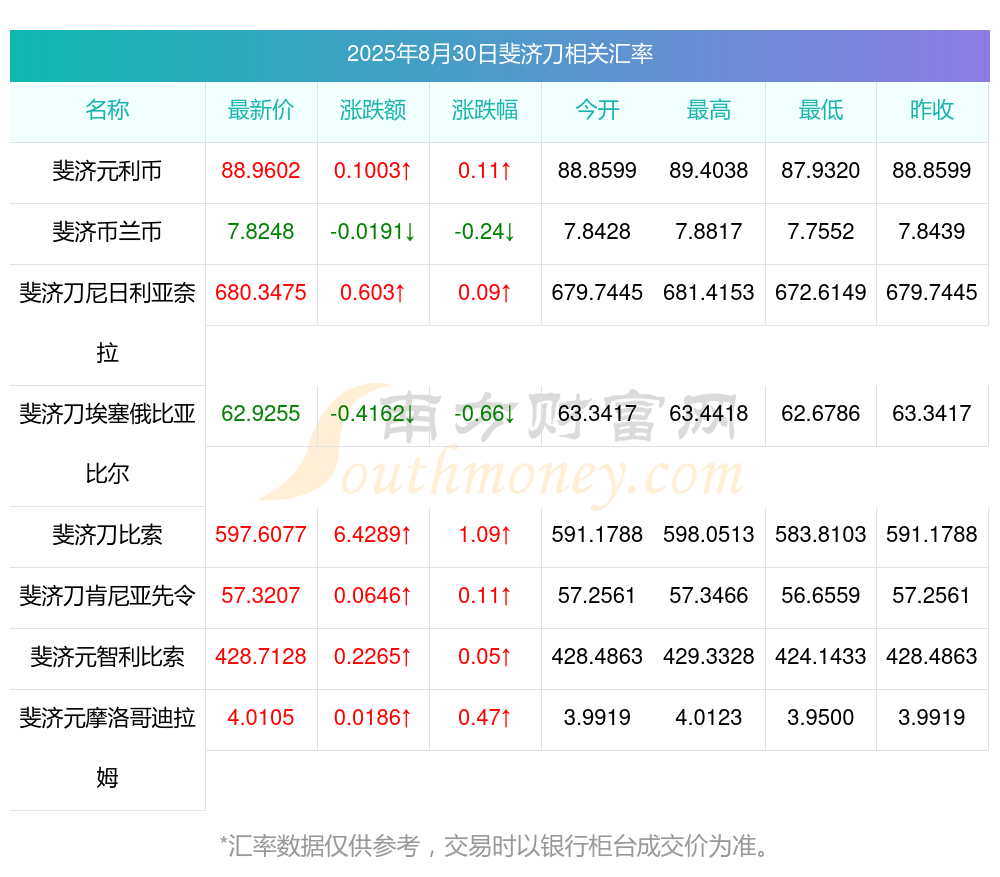Image resolution: width=1000 pixels, height=877 pixels.
Task: Click the percent change 0.09↑
Action: 485,292
